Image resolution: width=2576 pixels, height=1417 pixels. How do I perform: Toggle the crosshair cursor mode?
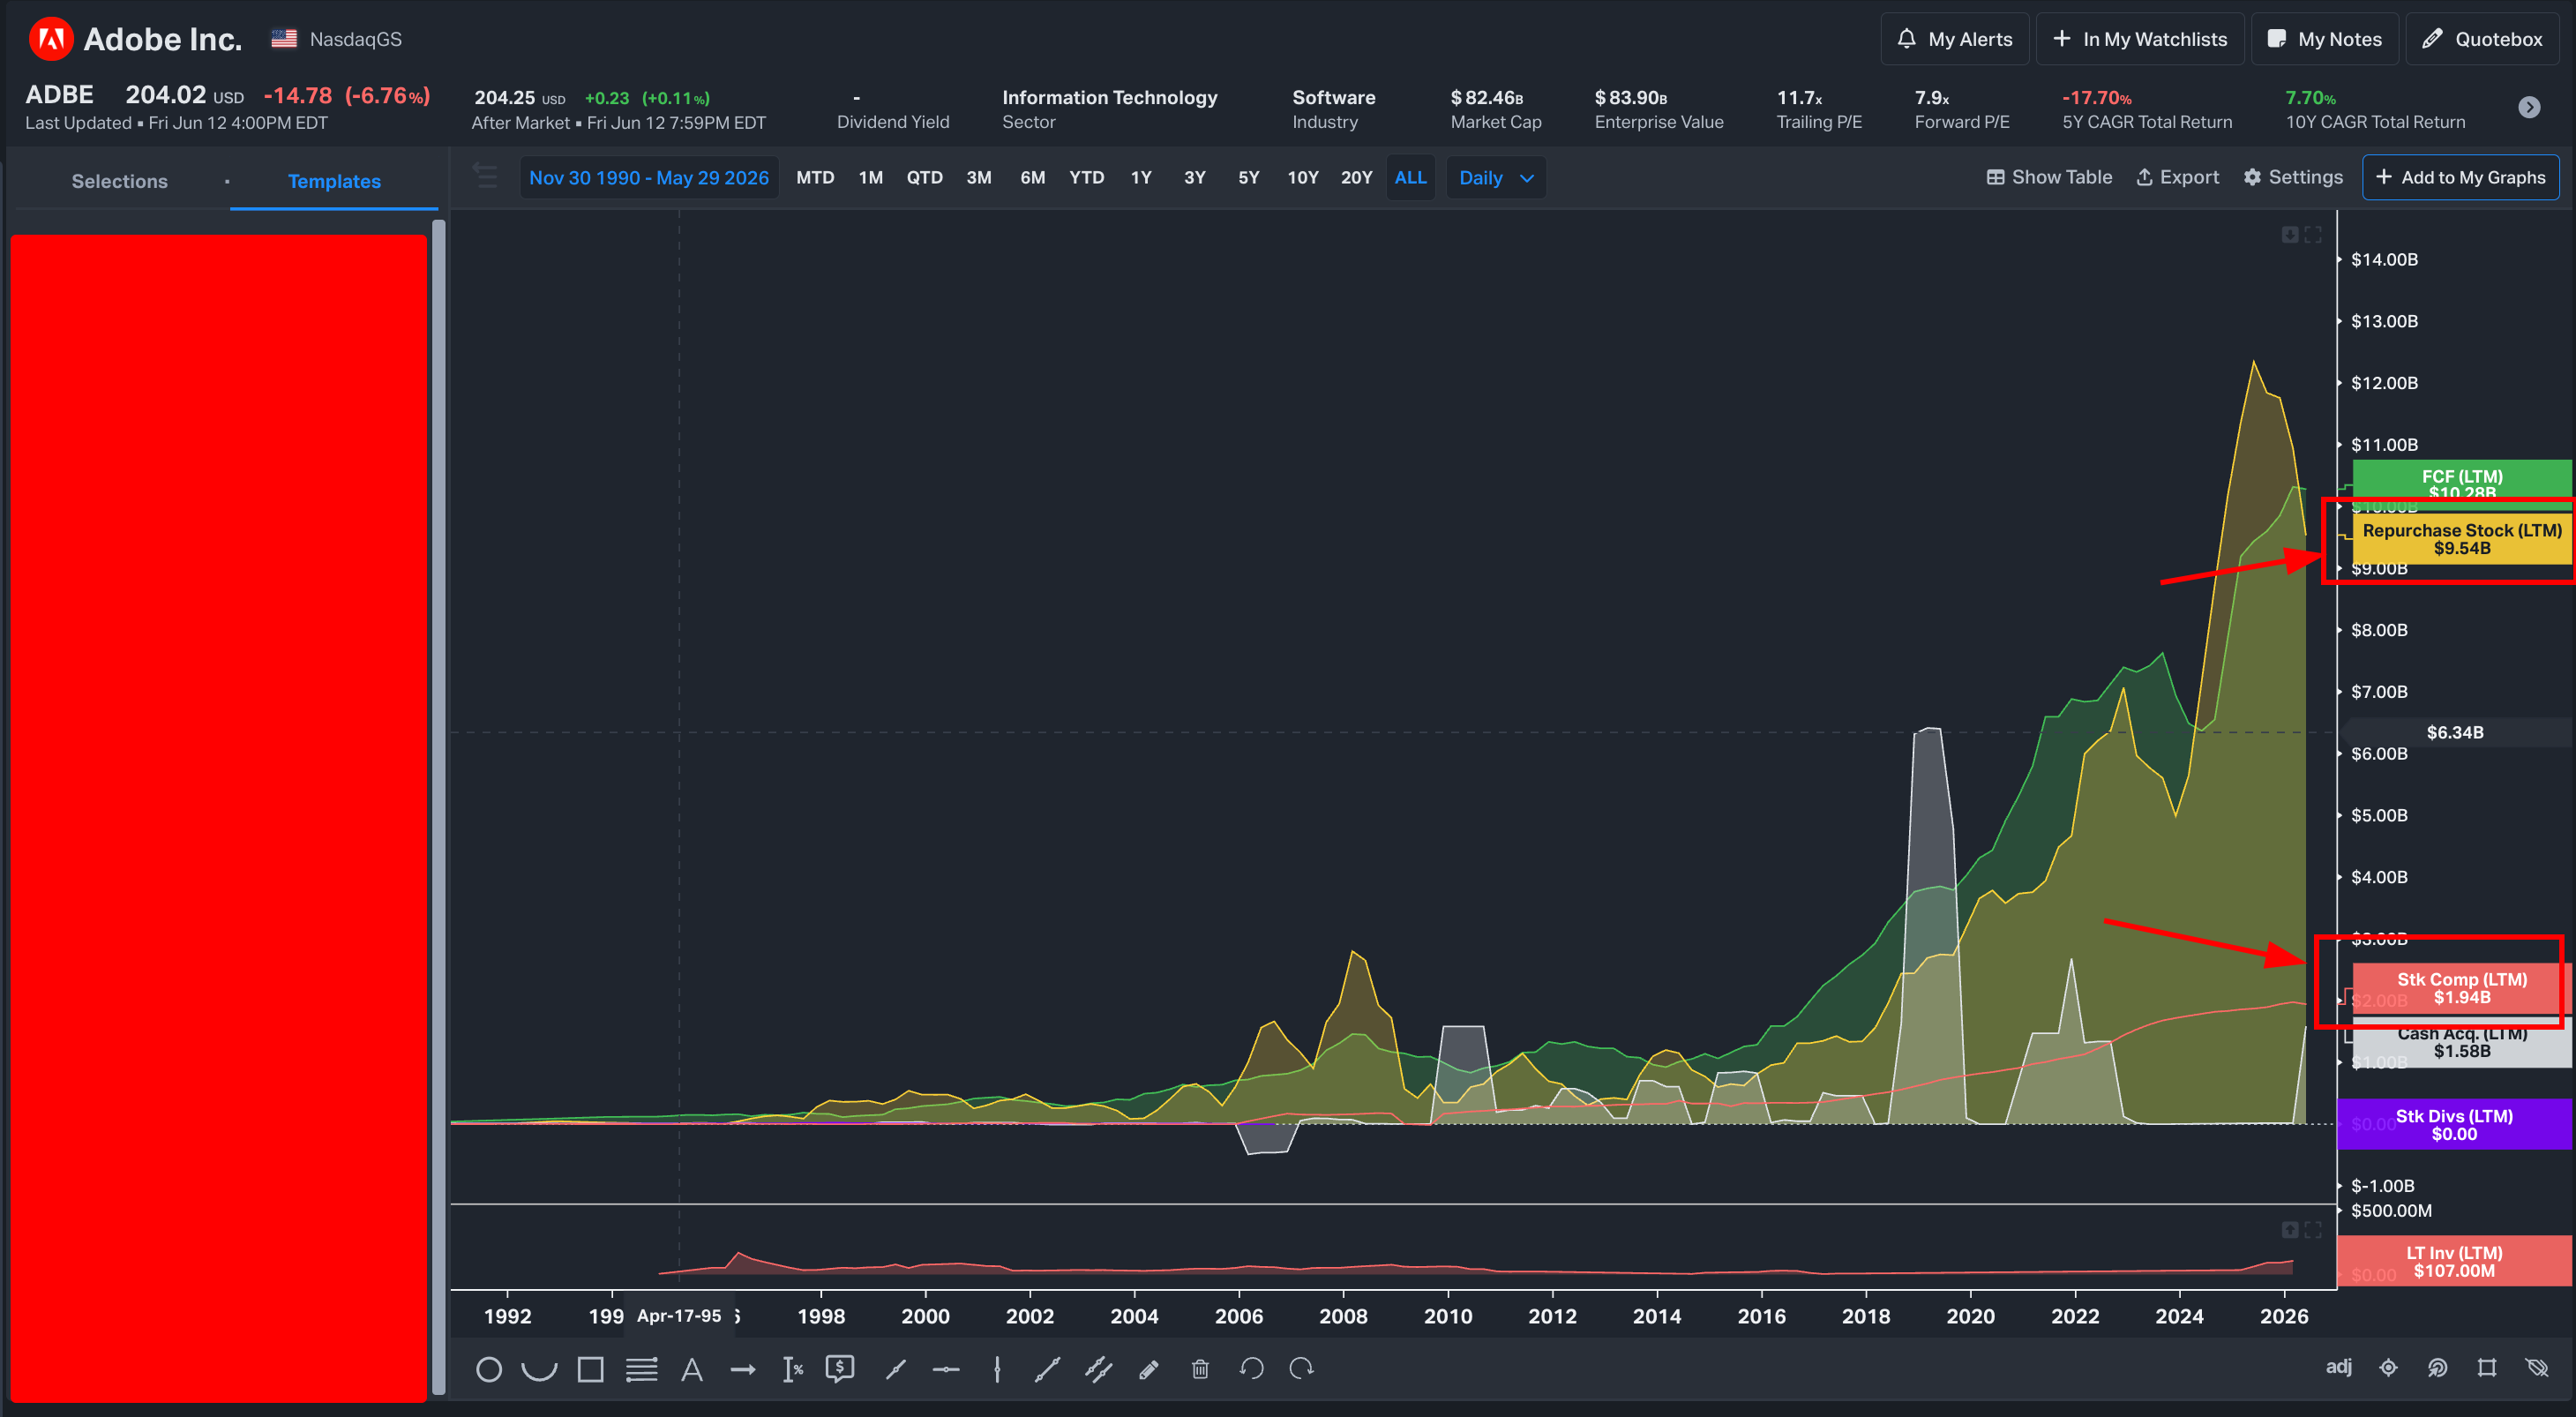tap(2389, 1368)
